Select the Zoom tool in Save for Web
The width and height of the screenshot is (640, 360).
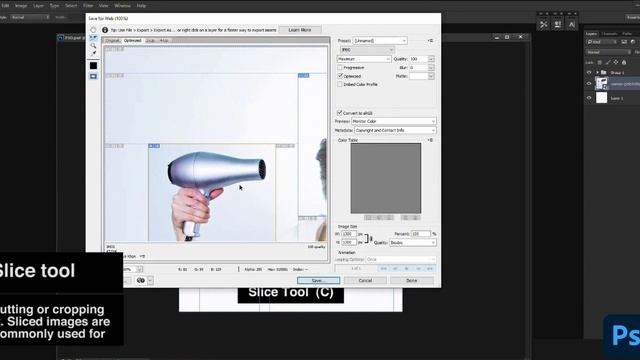(x=93, y=45)
